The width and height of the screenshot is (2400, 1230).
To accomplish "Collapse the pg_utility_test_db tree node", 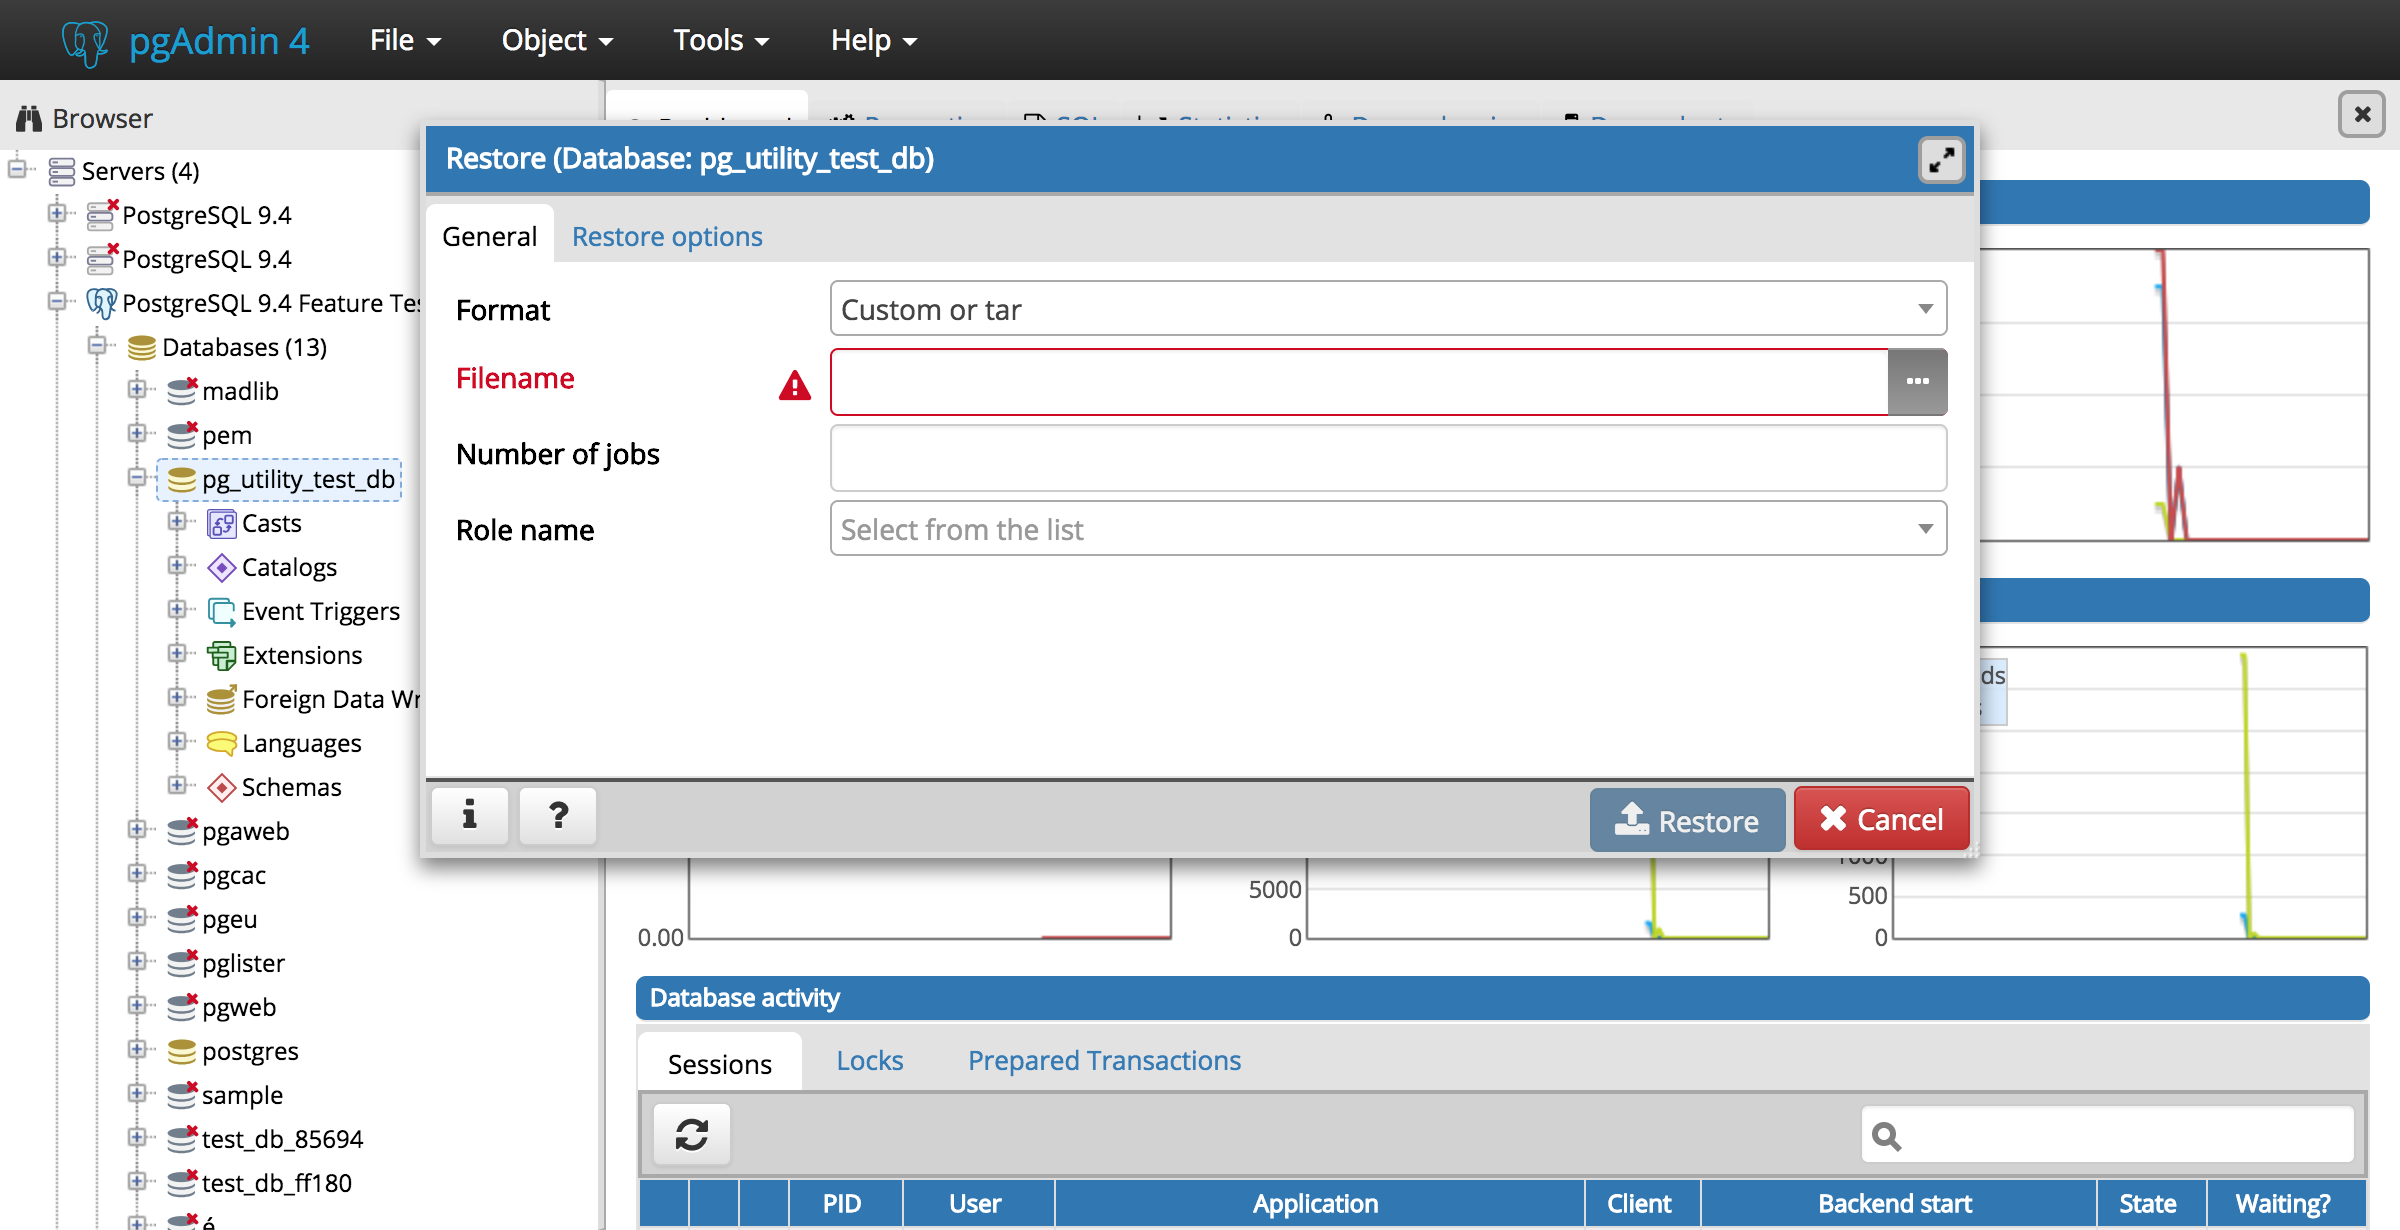I will [137, 478].
